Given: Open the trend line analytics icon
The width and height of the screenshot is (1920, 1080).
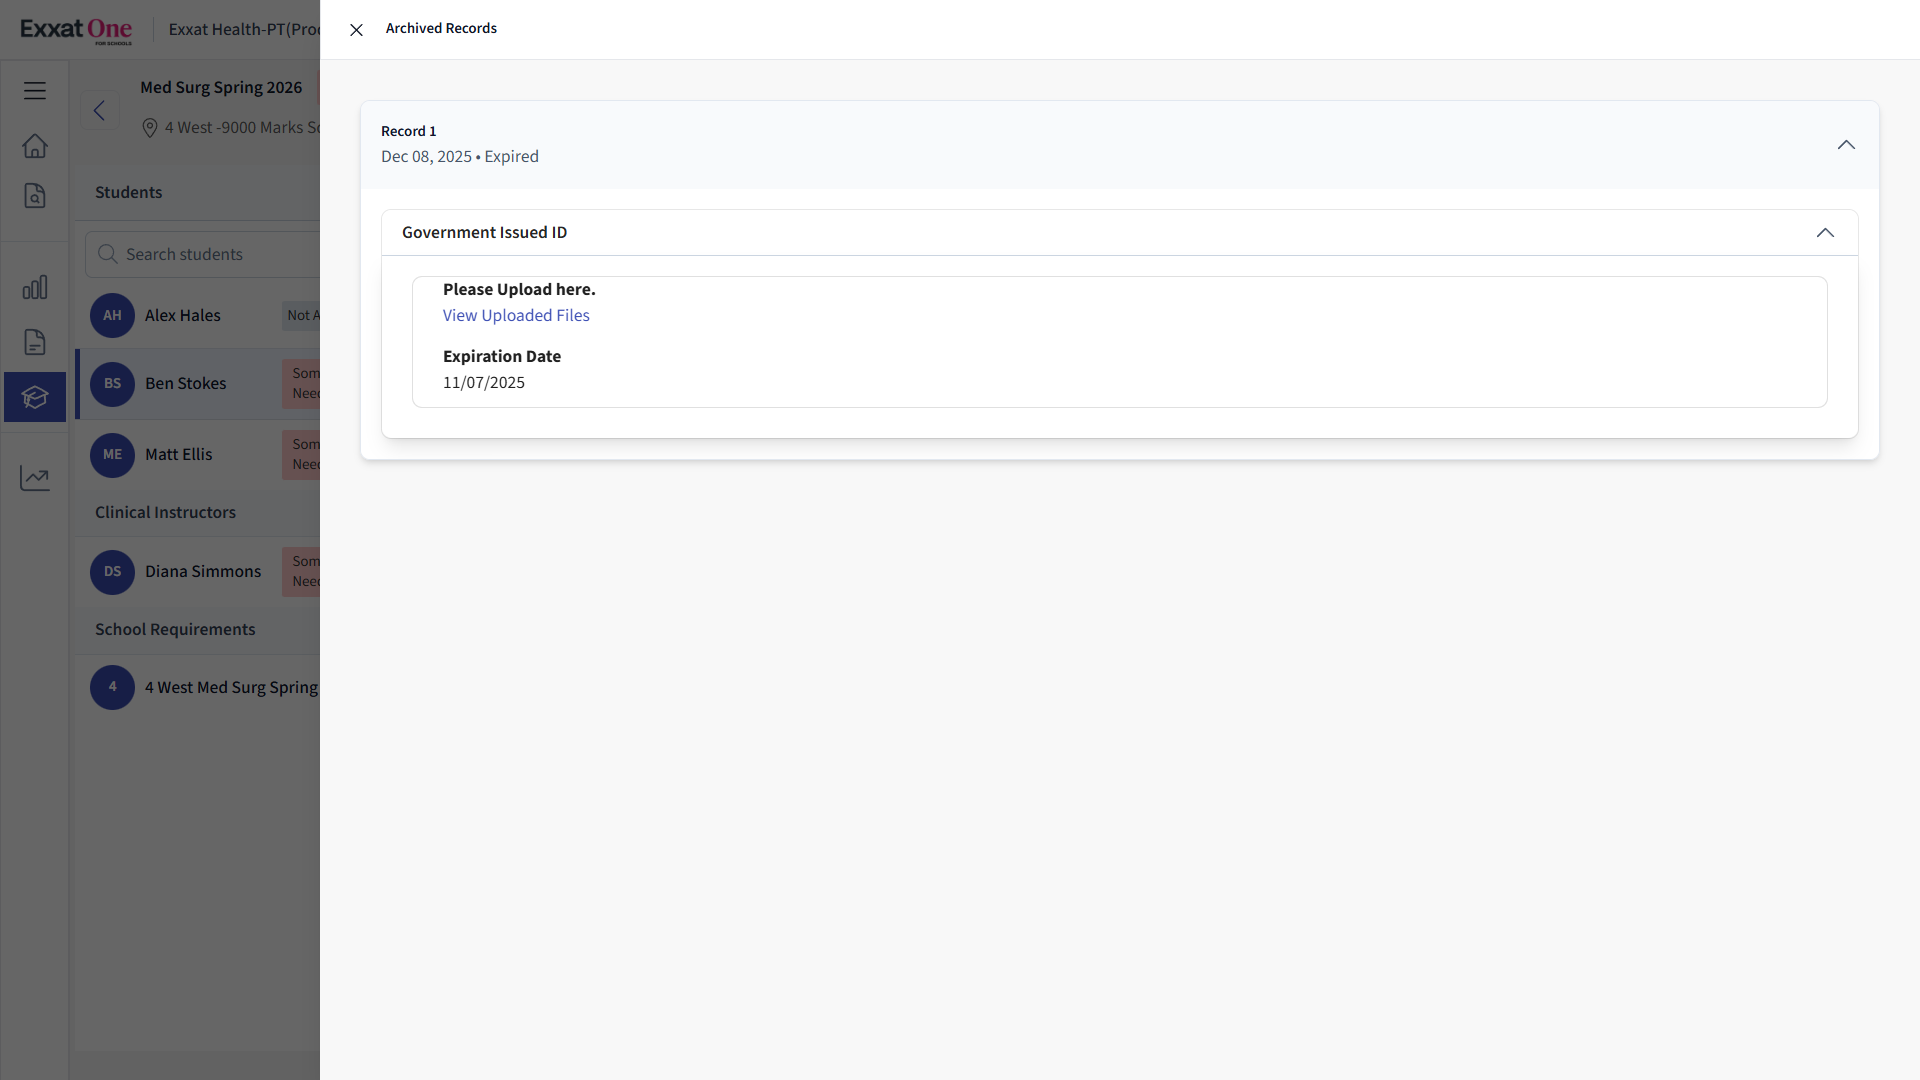Looking at the screenshot, I should click(x=35, y=478).
